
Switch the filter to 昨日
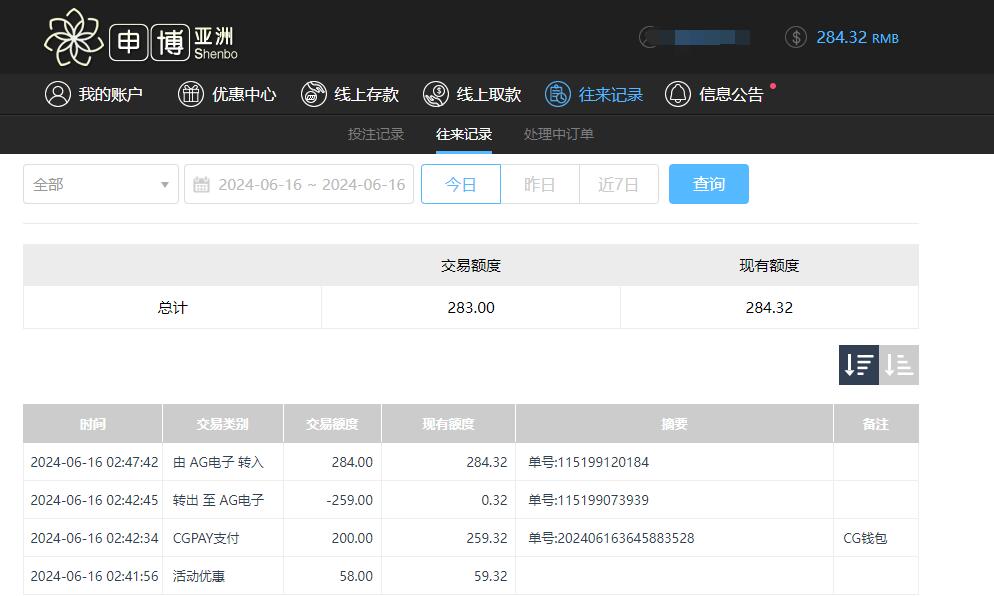[540, 184]
